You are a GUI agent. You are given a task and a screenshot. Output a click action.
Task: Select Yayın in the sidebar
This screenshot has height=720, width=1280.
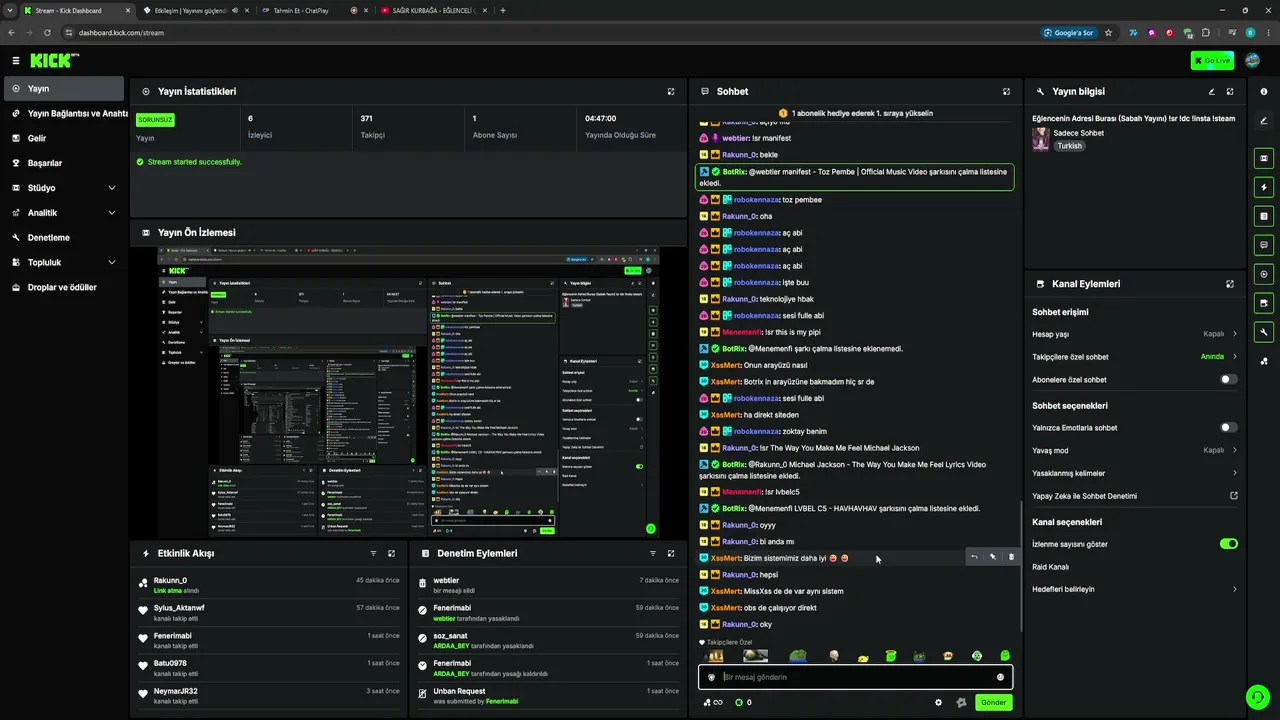pyautogui.click(x=64, y=89)
